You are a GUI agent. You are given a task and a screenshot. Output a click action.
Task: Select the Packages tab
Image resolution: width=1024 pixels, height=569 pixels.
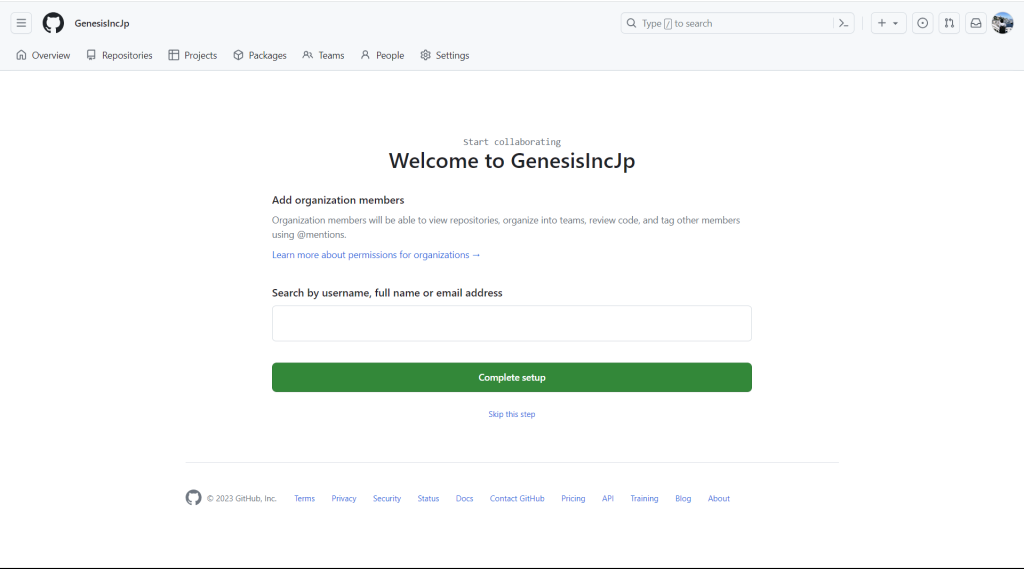pyautogui.click(x=260, y=55)
